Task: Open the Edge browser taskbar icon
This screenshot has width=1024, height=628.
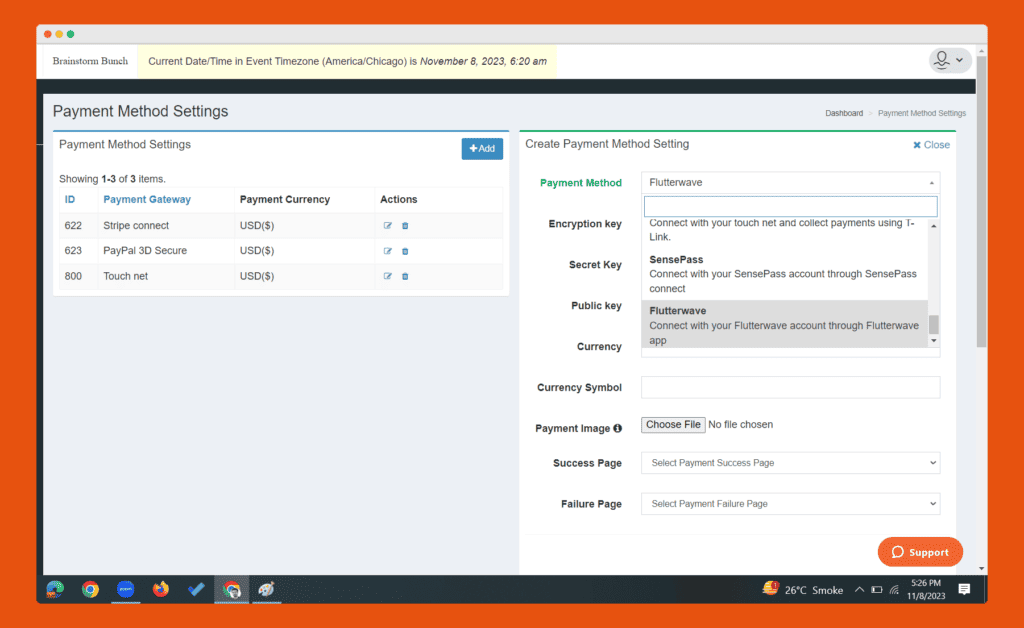Action: pyautogui.click(x=55, y=589)
